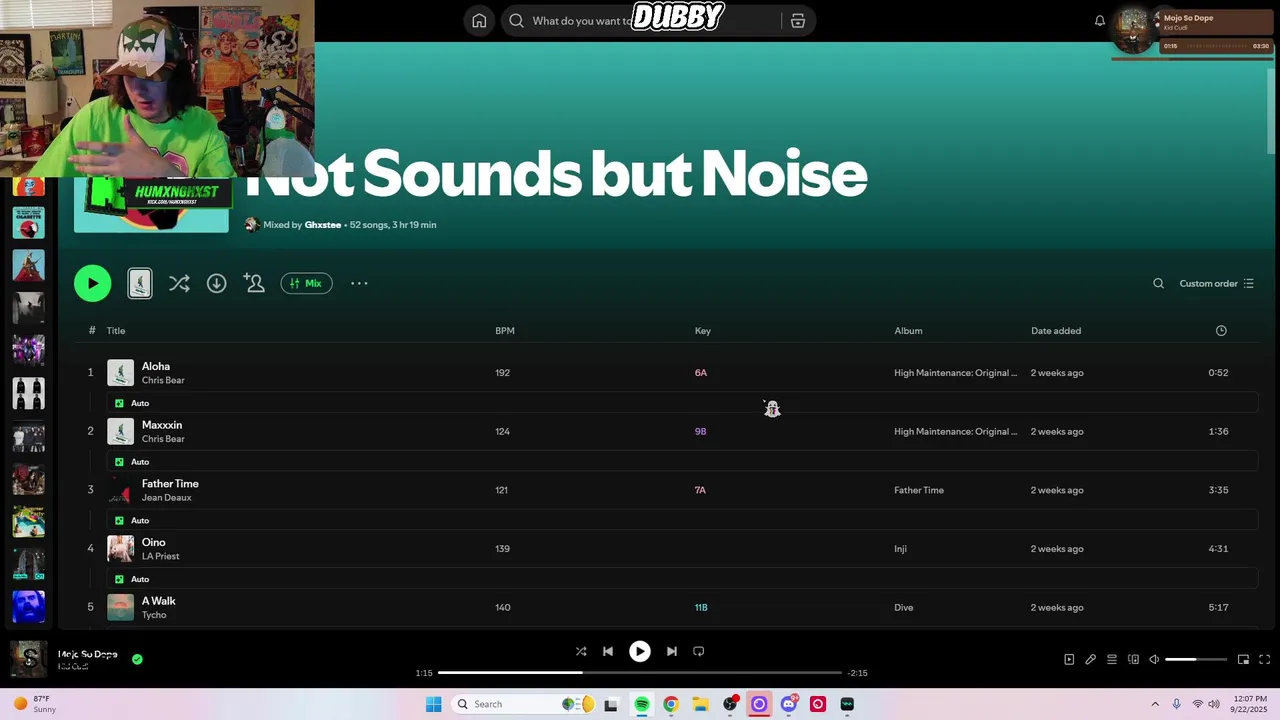Open the play queue icon
The image size is (1280, 720).
click(x=1112, y=659)
